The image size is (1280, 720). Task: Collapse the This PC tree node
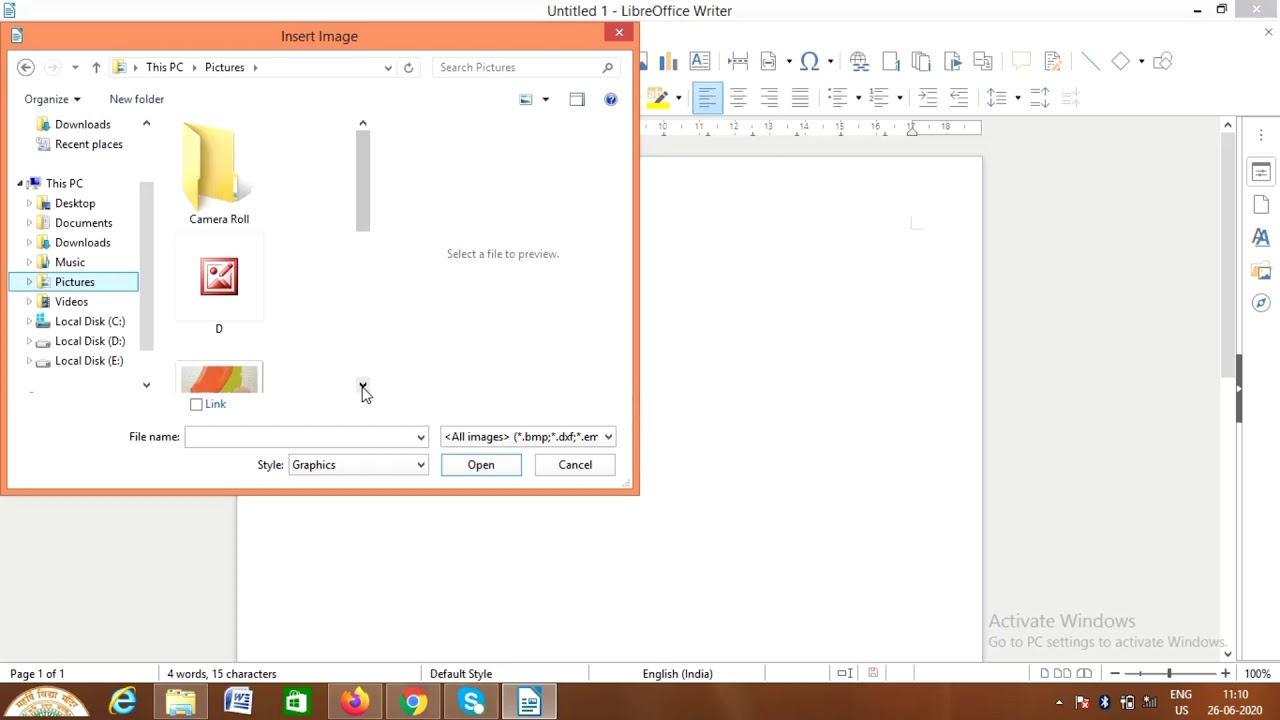tap(20, 184)
